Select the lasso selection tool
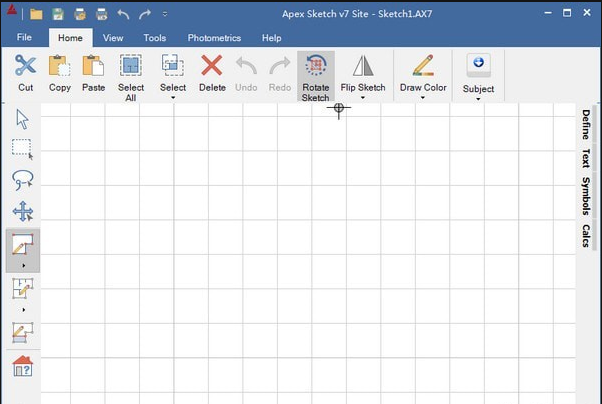Screen dimensions: 602x404 click(23, 180)
